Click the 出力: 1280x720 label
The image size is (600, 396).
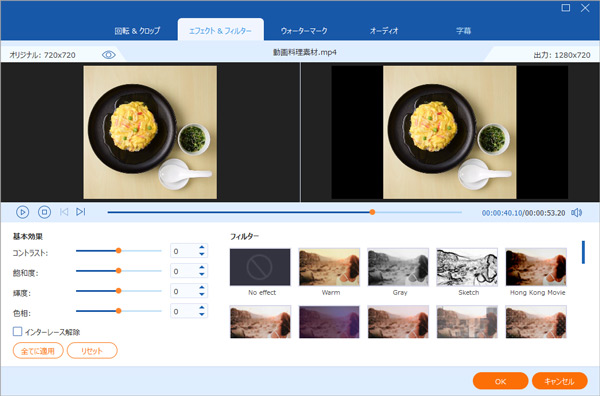[562, 55]
